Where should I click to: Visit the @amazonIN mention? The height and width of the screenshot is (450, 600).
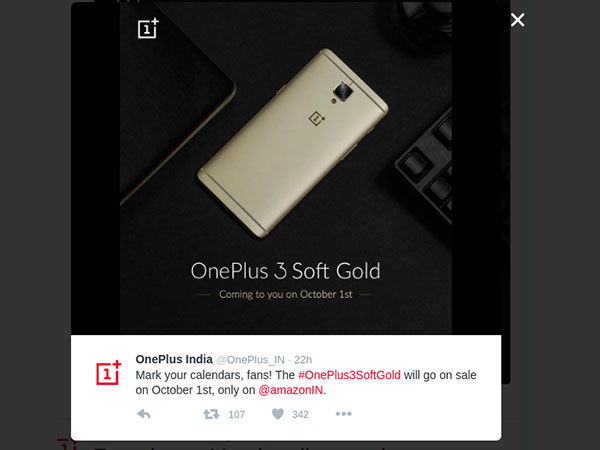(291, 390)
